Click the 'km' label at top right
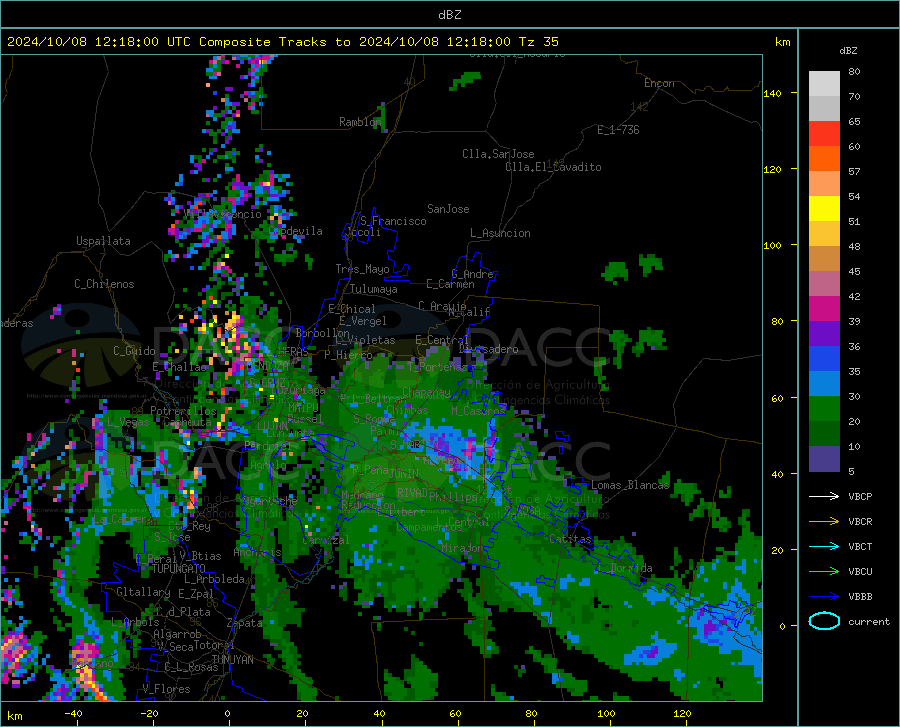 782,42
